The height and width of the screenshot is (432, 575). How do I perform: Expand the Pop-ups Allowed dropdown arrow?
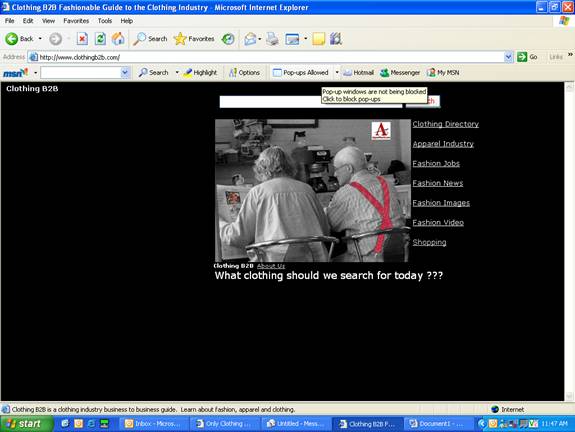337,73
